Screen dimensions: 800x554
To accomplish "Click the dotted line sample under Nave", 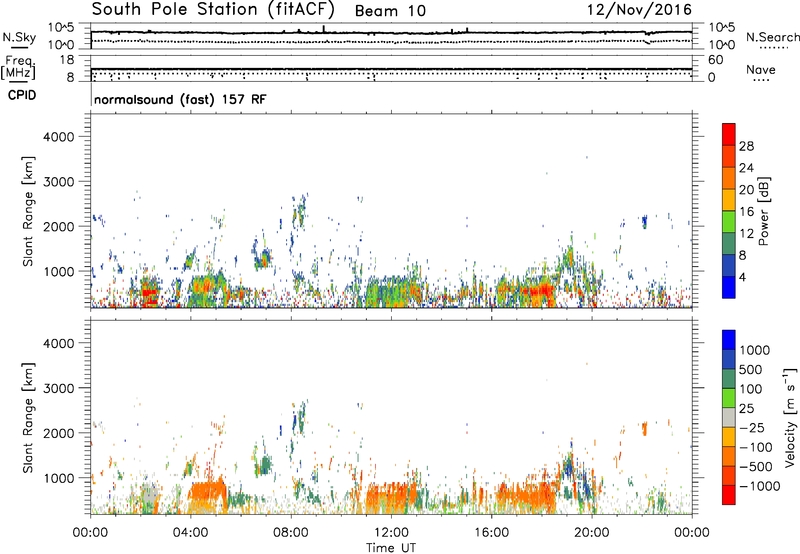I will (761, 80).
